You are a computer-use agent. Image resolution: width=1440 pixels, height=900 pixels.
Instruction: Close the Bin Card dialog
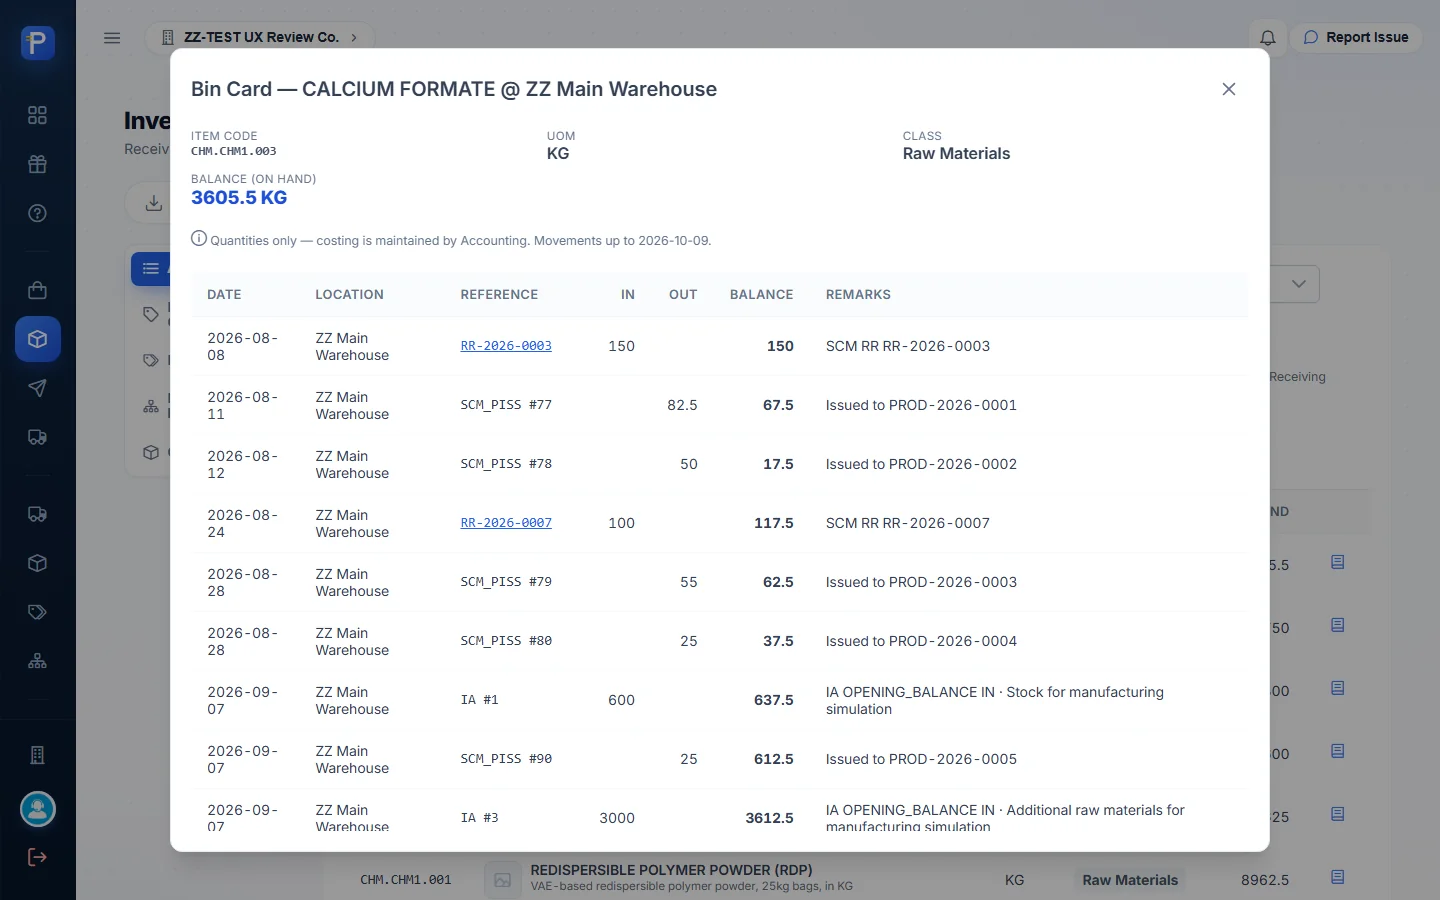click(x=1229, y=89)
